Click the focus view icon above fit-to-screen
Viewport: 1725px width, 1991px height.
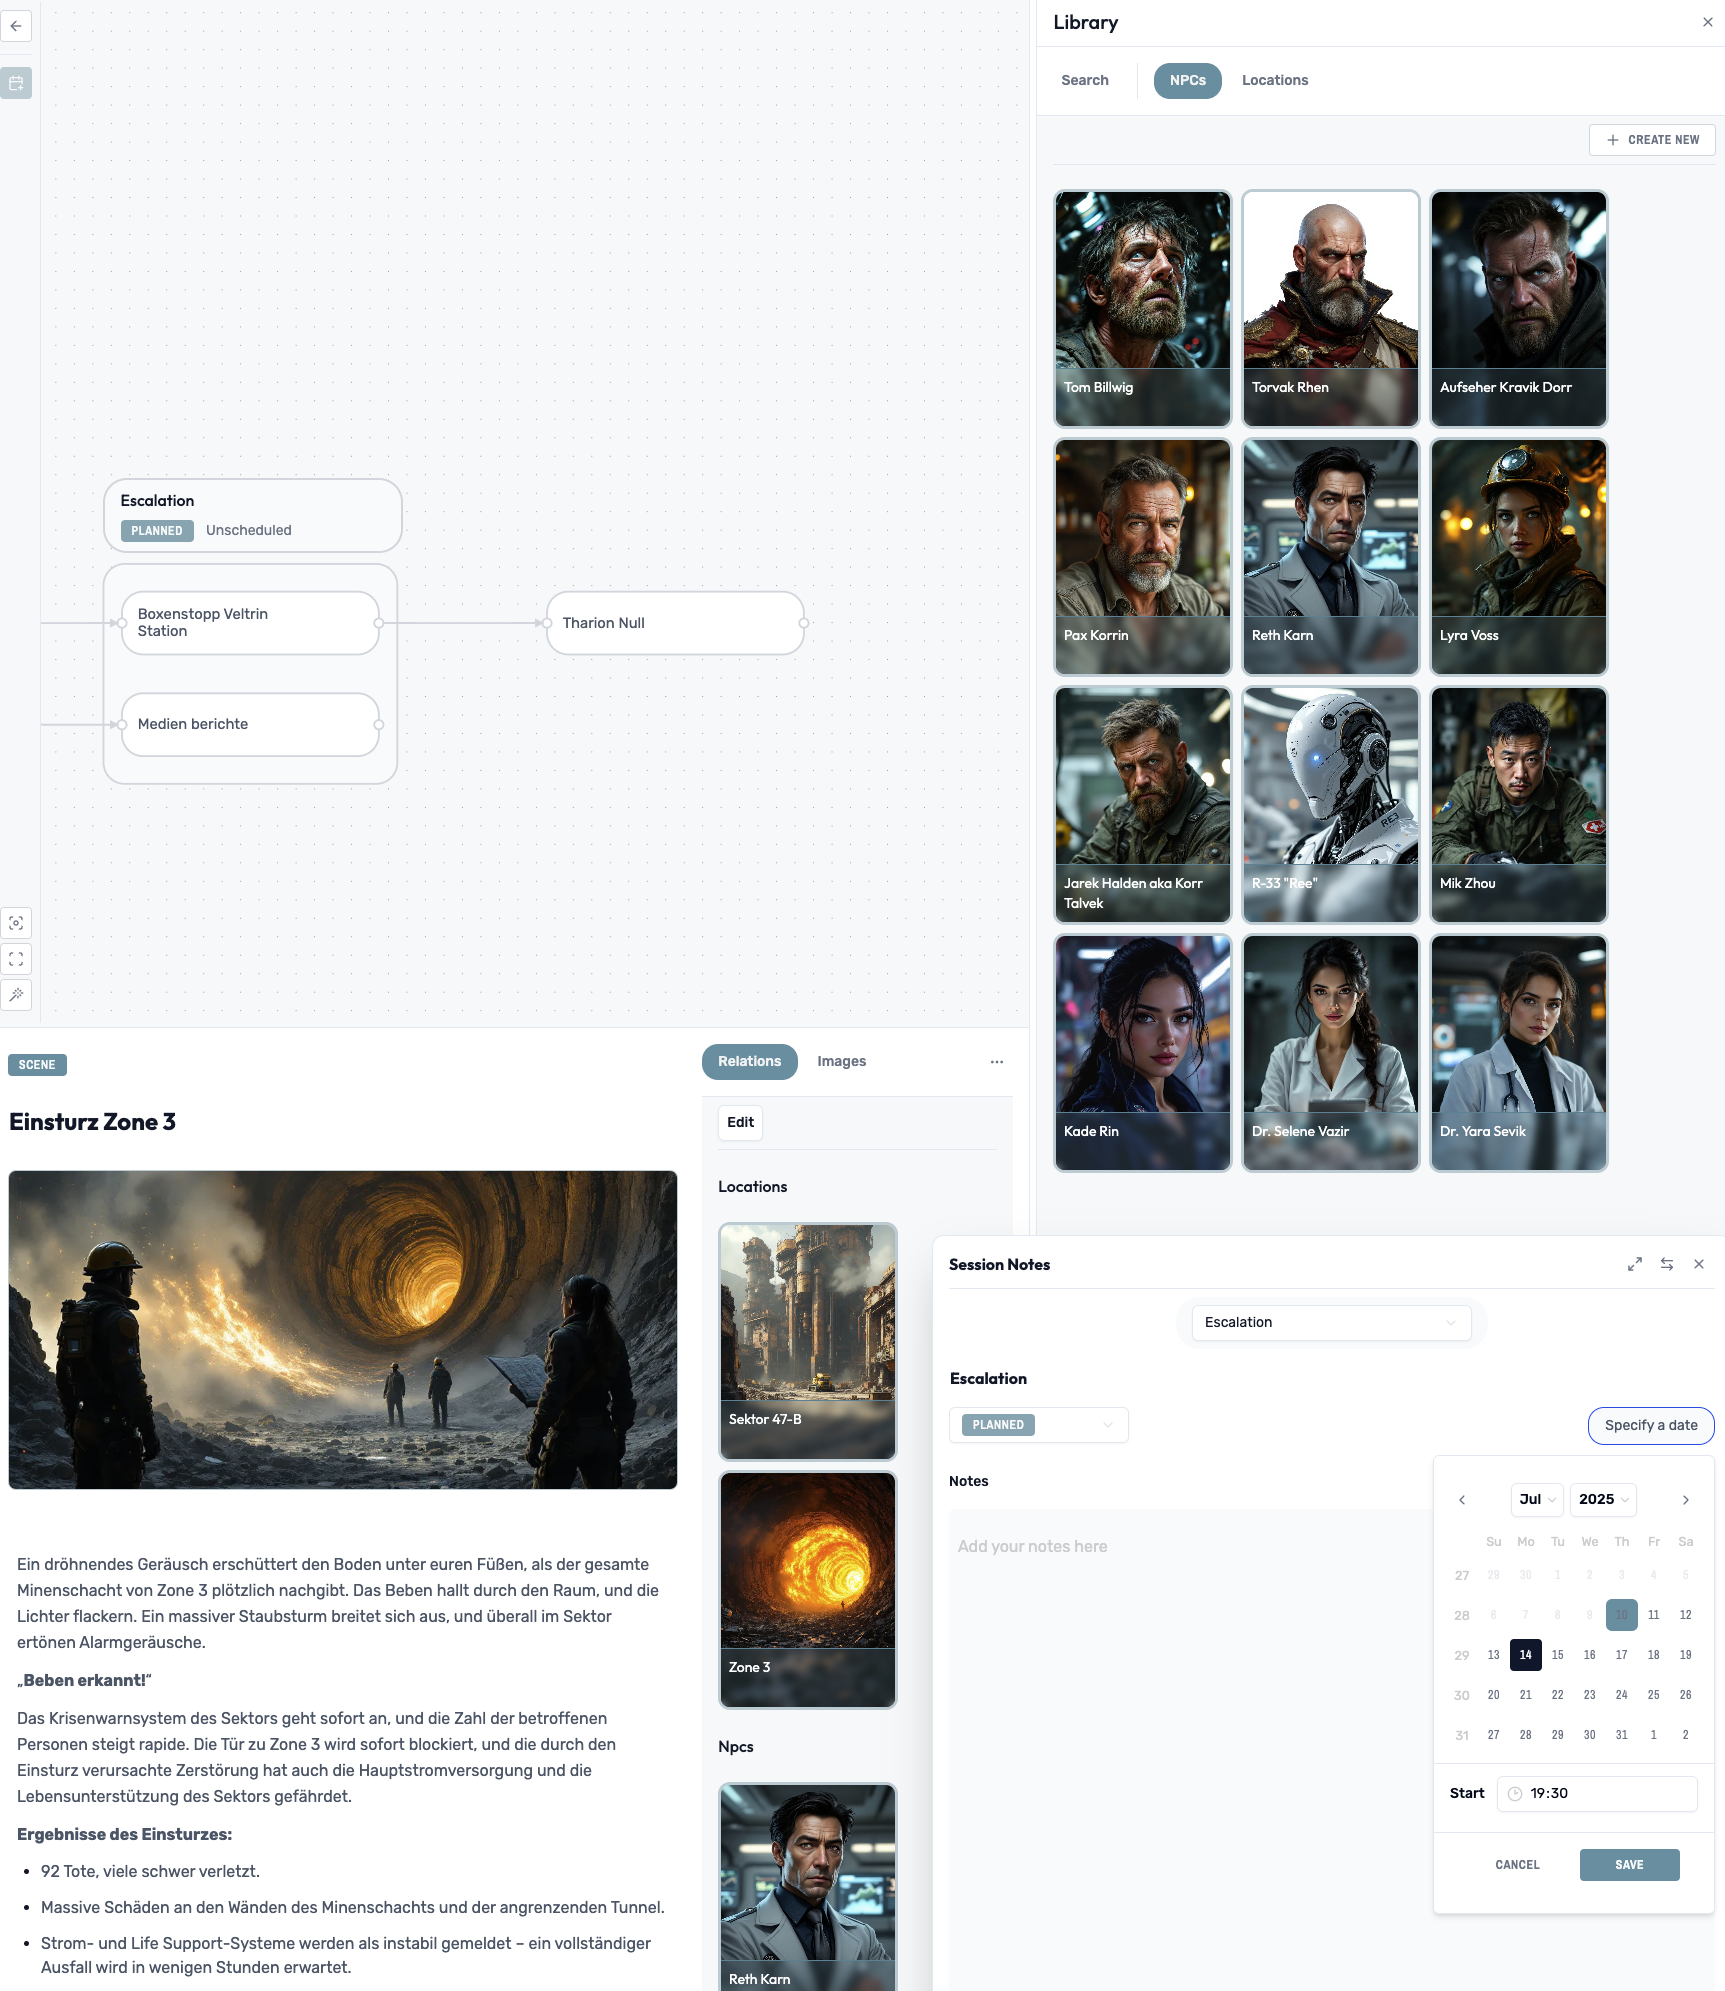[16, 923]
